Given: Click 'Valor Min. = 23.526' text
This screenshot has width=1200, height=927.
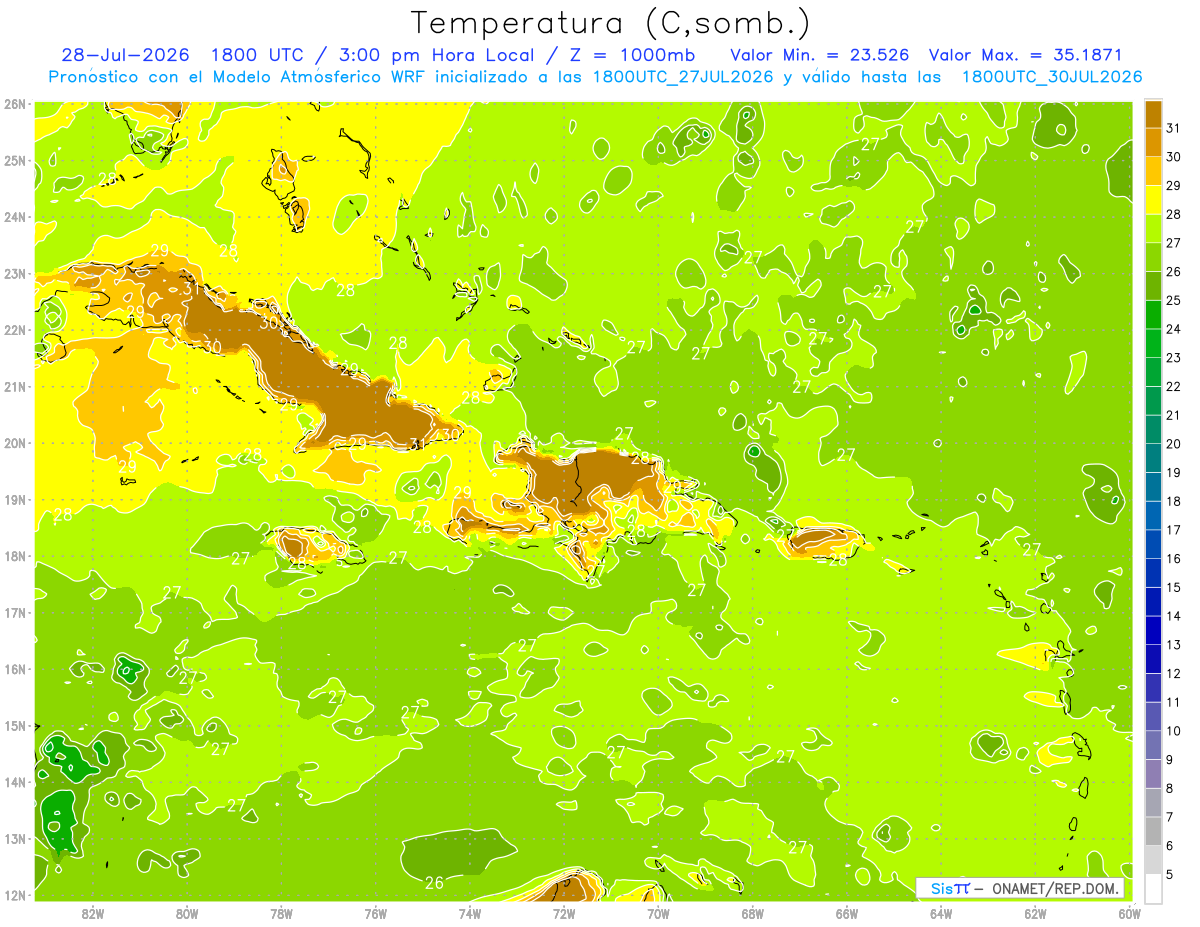Looking at the screenshot, I should click(x=820, y=55).
